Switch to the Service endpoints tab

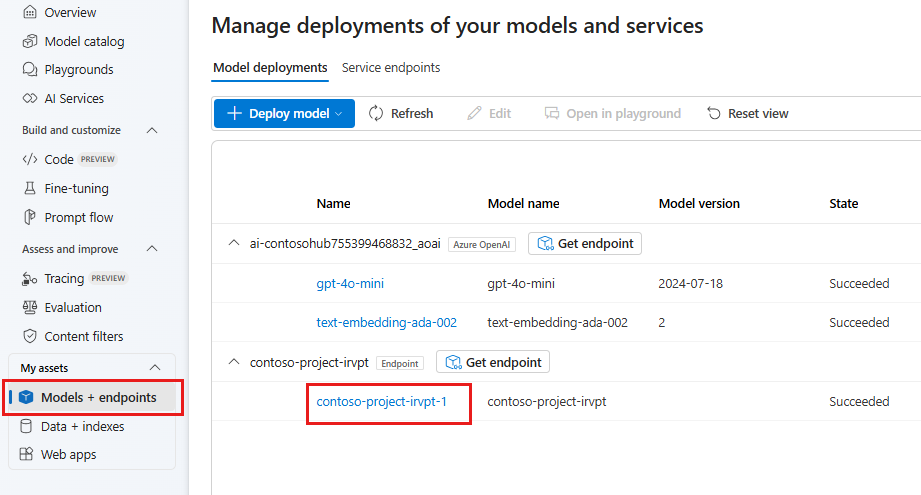[391, 68]
